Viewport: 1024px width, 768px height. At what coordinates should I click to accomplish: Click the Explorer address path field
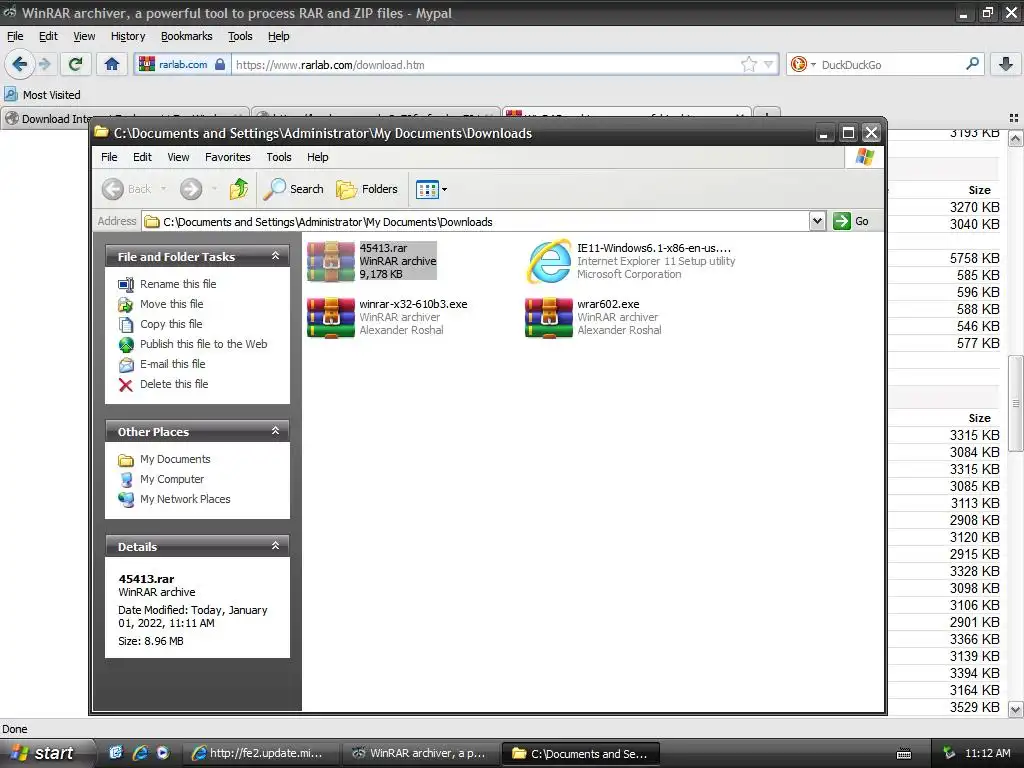click(475, 221)
